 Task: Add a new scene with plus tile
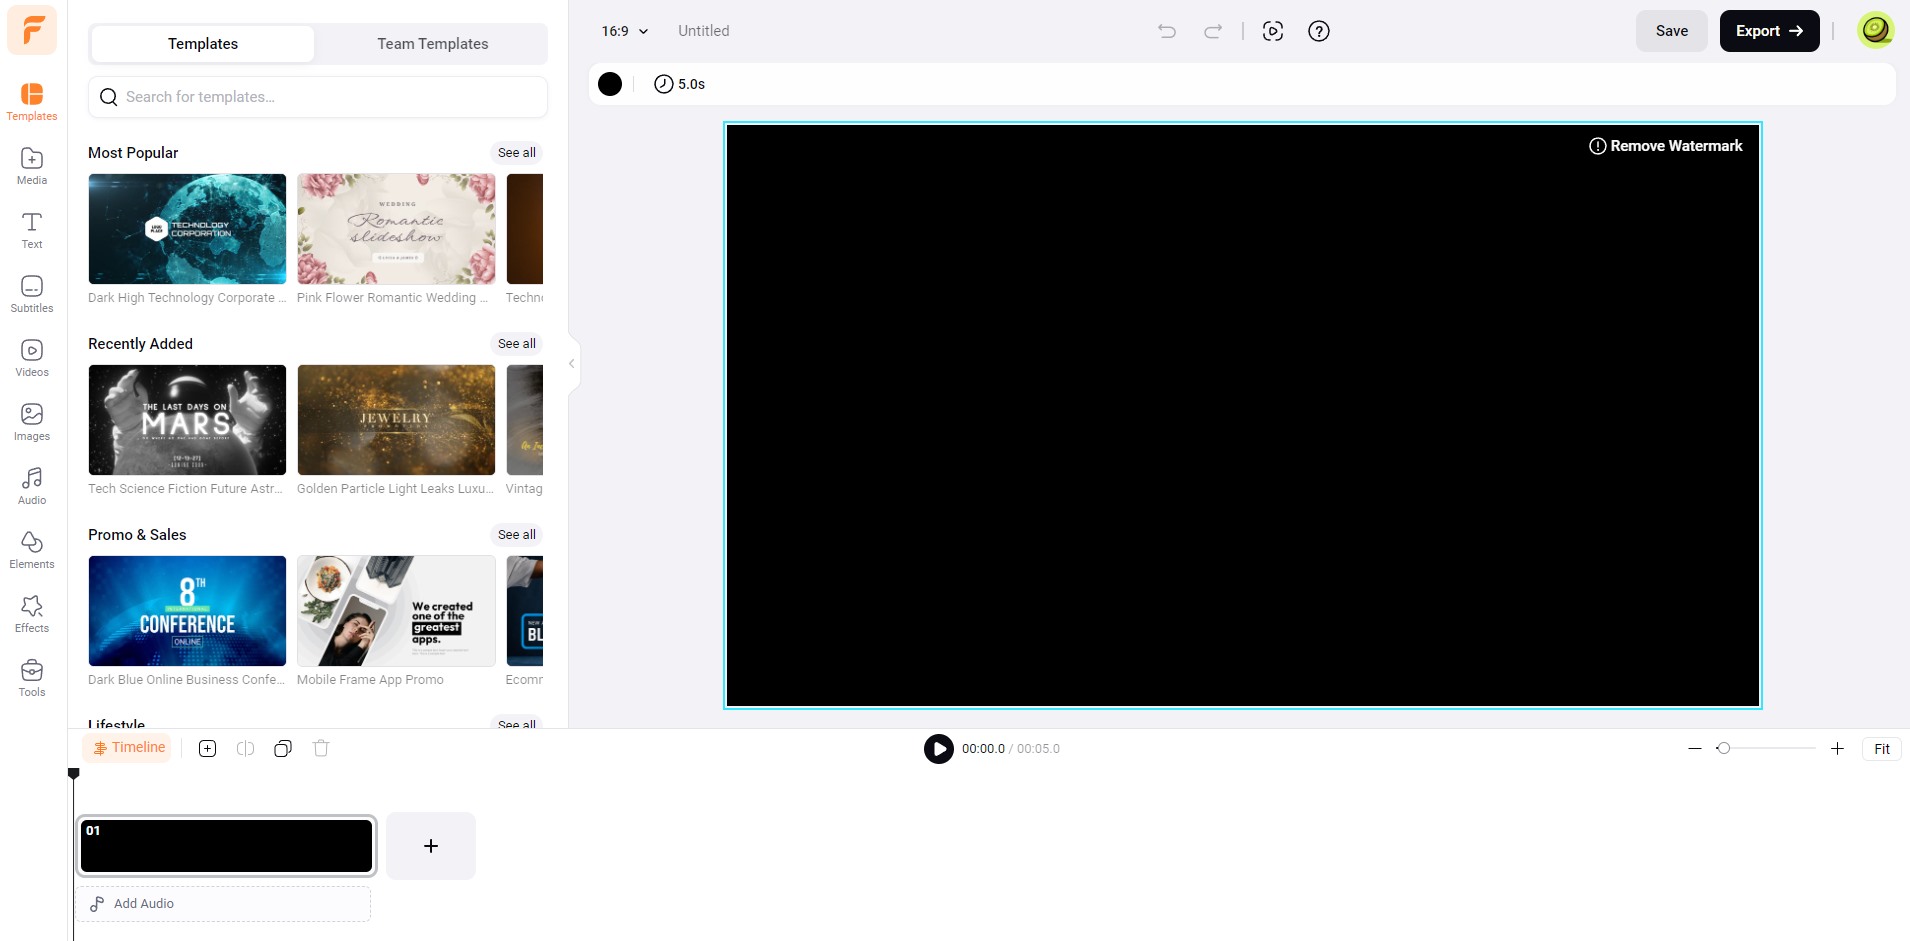click(x=431, y=846)
